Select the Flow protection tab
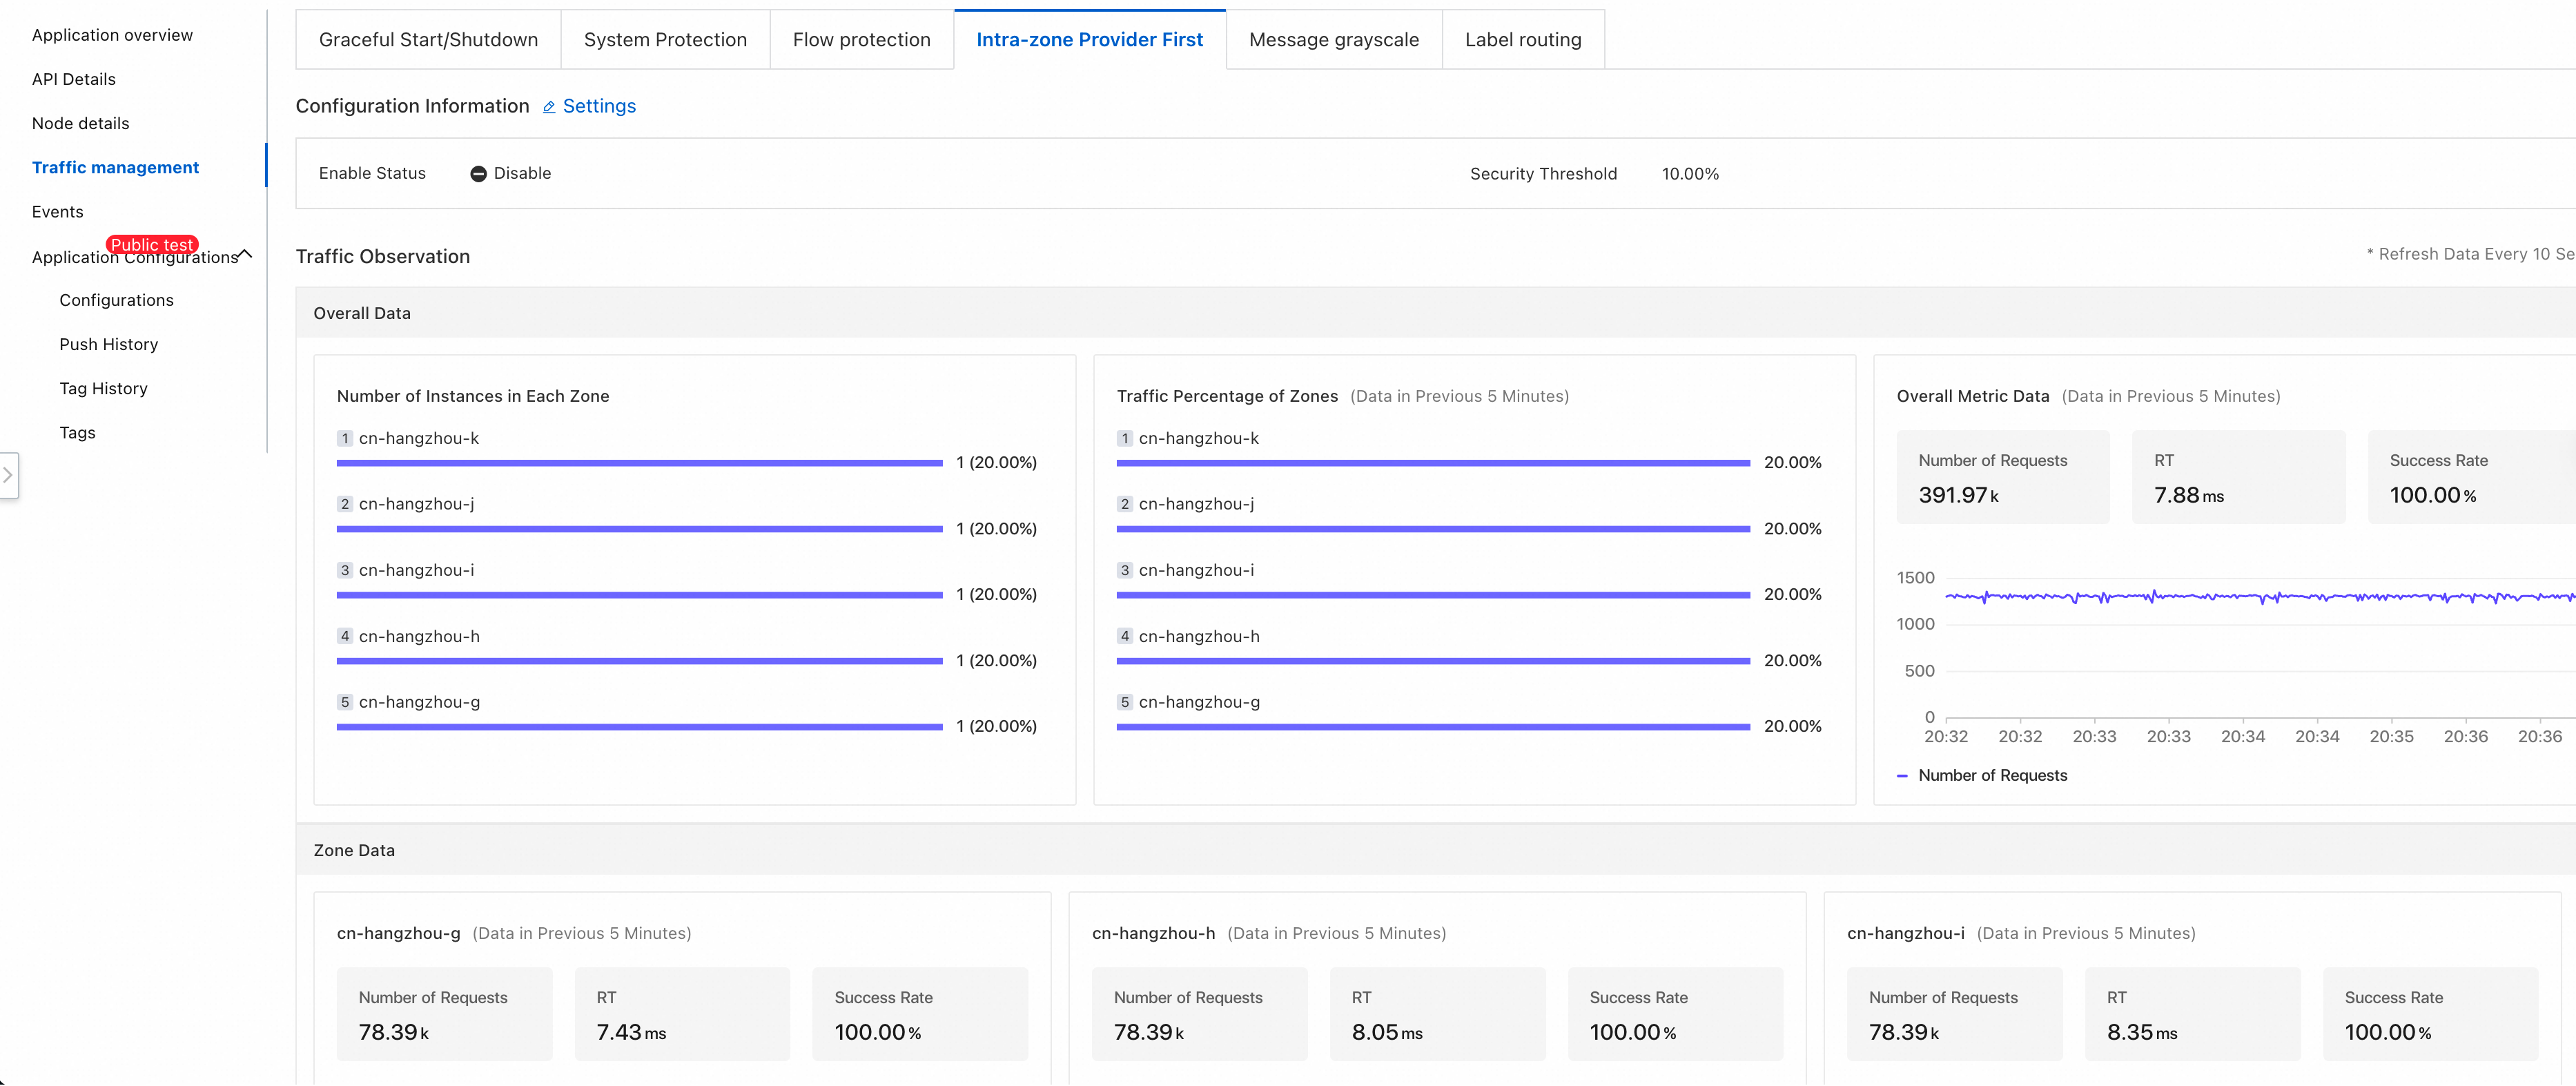Screen dimensions: 2576x1086 (861, 40)
